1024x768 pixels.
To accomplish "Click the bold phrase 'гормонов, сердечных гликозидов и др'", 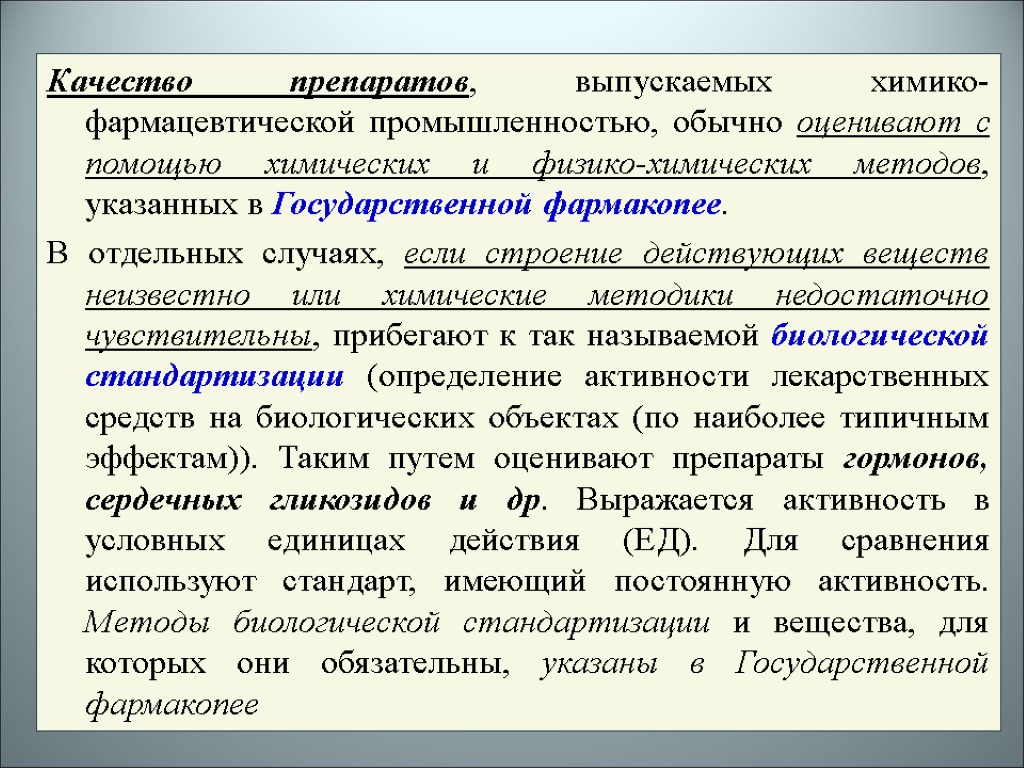I will click(x=536, y=479).
